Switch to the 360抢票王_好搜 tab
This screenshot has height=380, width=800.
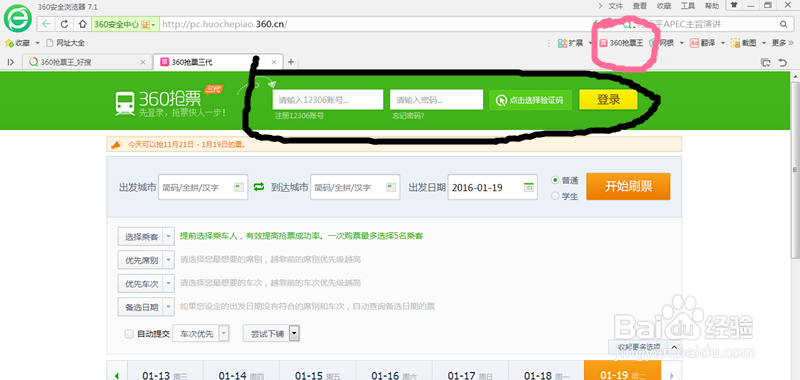tap(87, 62)
